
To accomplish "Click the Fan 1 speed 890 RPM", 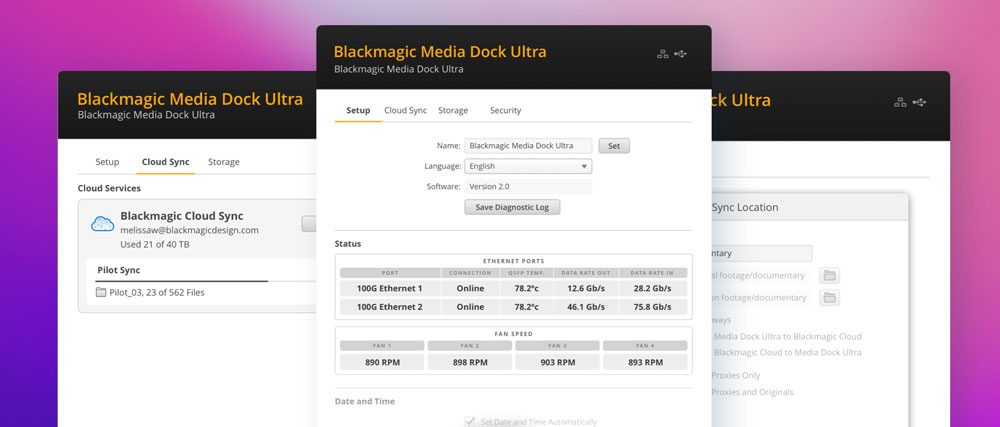I will 381,363.
